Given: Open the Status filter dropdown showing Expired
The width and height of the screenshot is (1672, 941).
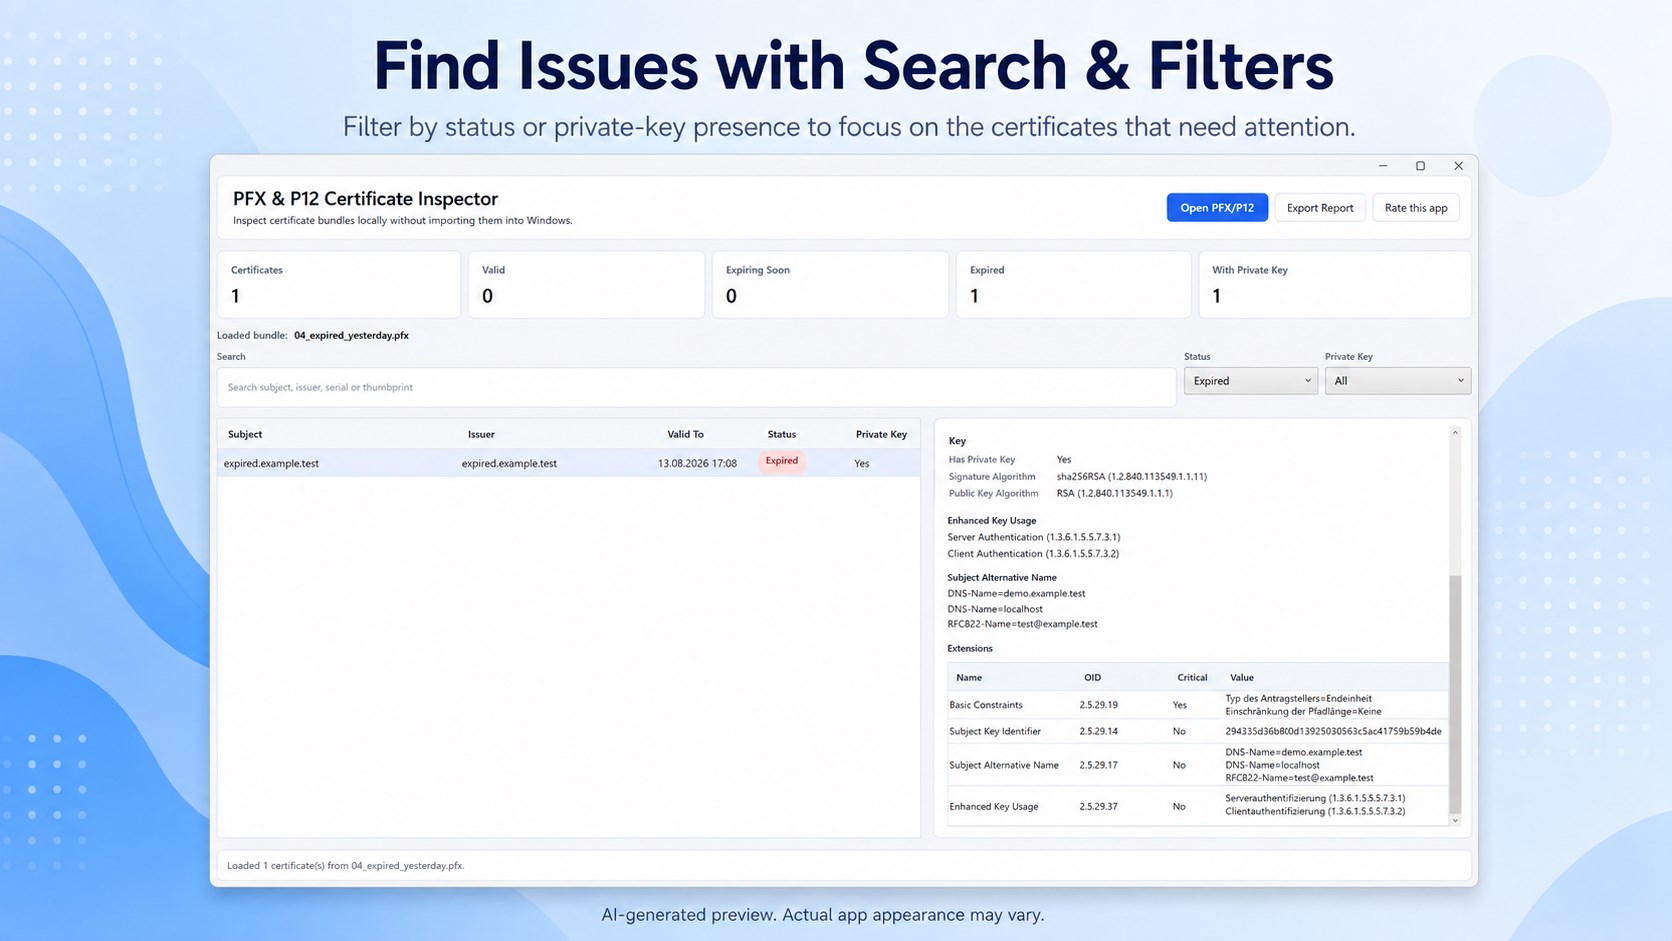Looking at the screenshot, I should coord(1250,381).
